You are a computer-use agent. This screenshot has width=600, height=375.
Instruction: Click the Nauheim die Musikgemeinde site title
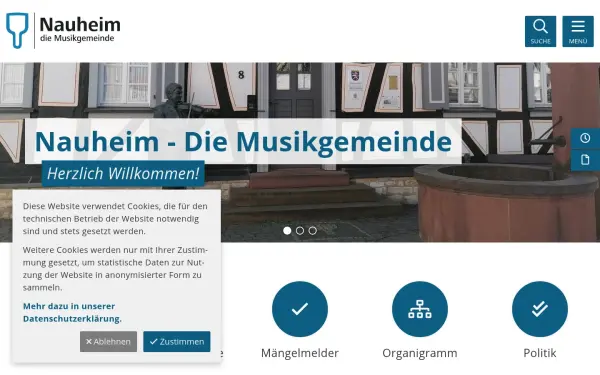click(80, 29)
